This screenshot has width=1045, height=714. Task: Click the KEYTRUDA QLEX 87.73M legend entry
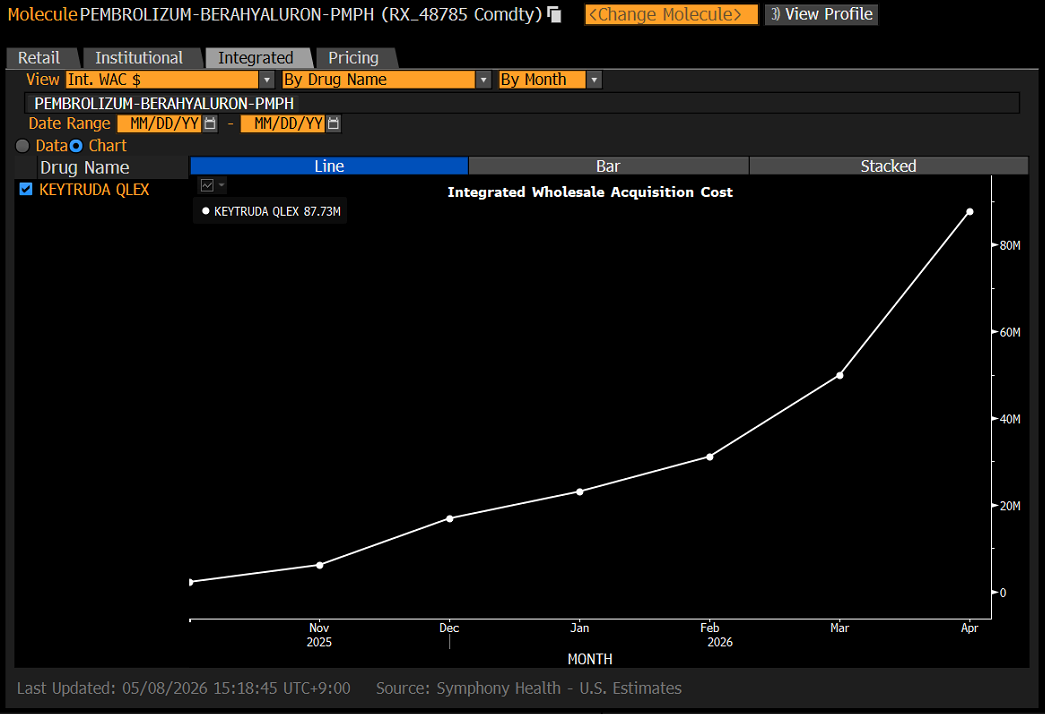[271, 211]
